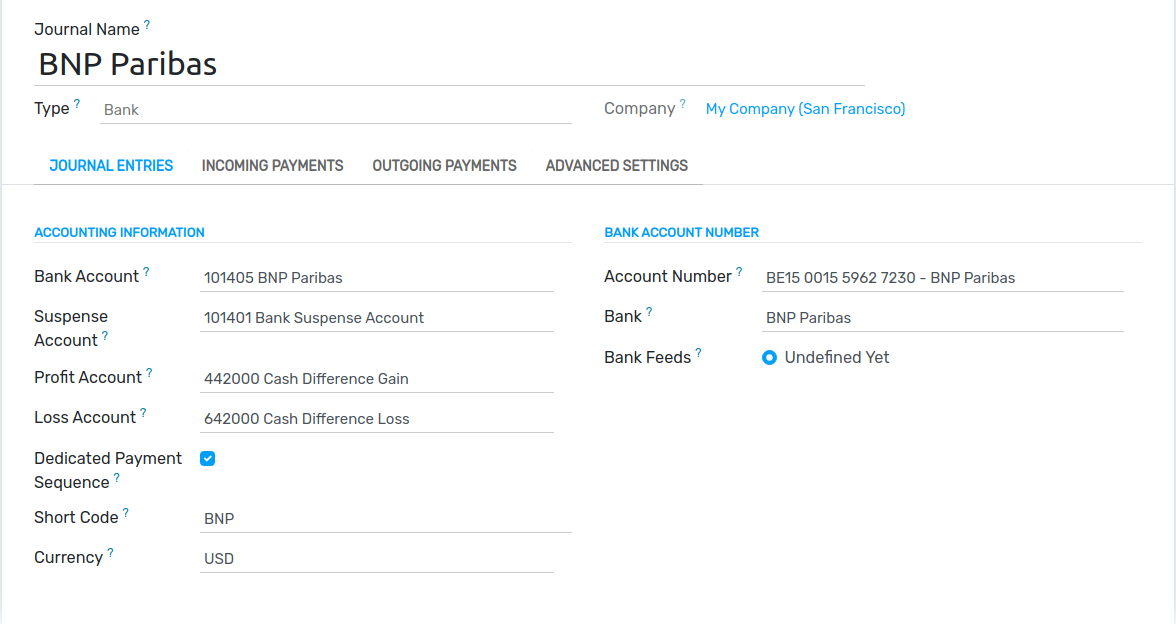Untick the Dedicated Payment Sequence checkbox
1176x624 pixels.
[x=208, y=458]
